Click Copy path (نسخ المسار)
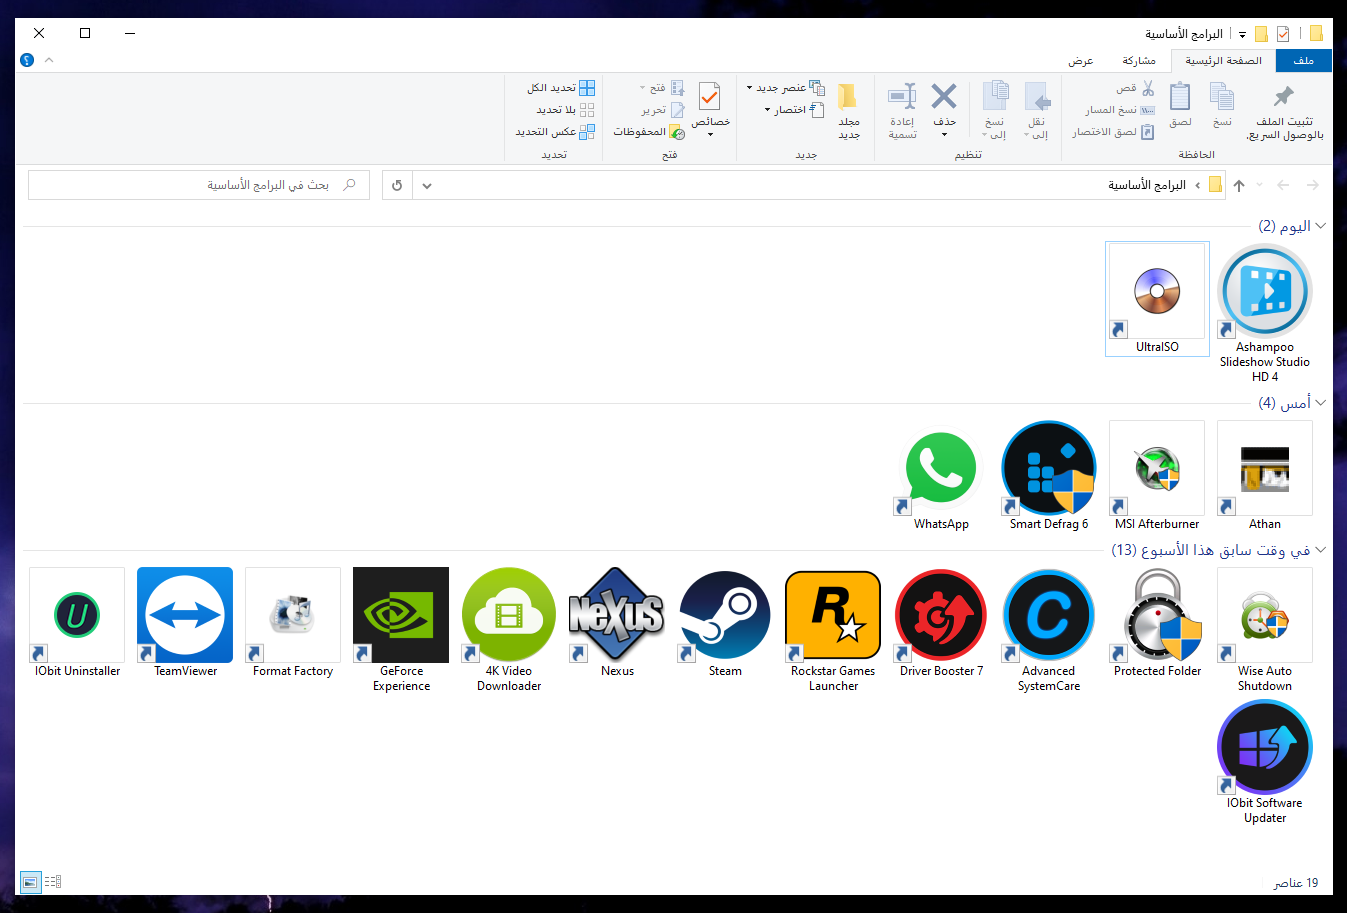This screenshot has height=913, width=1347. [1120, 110]
